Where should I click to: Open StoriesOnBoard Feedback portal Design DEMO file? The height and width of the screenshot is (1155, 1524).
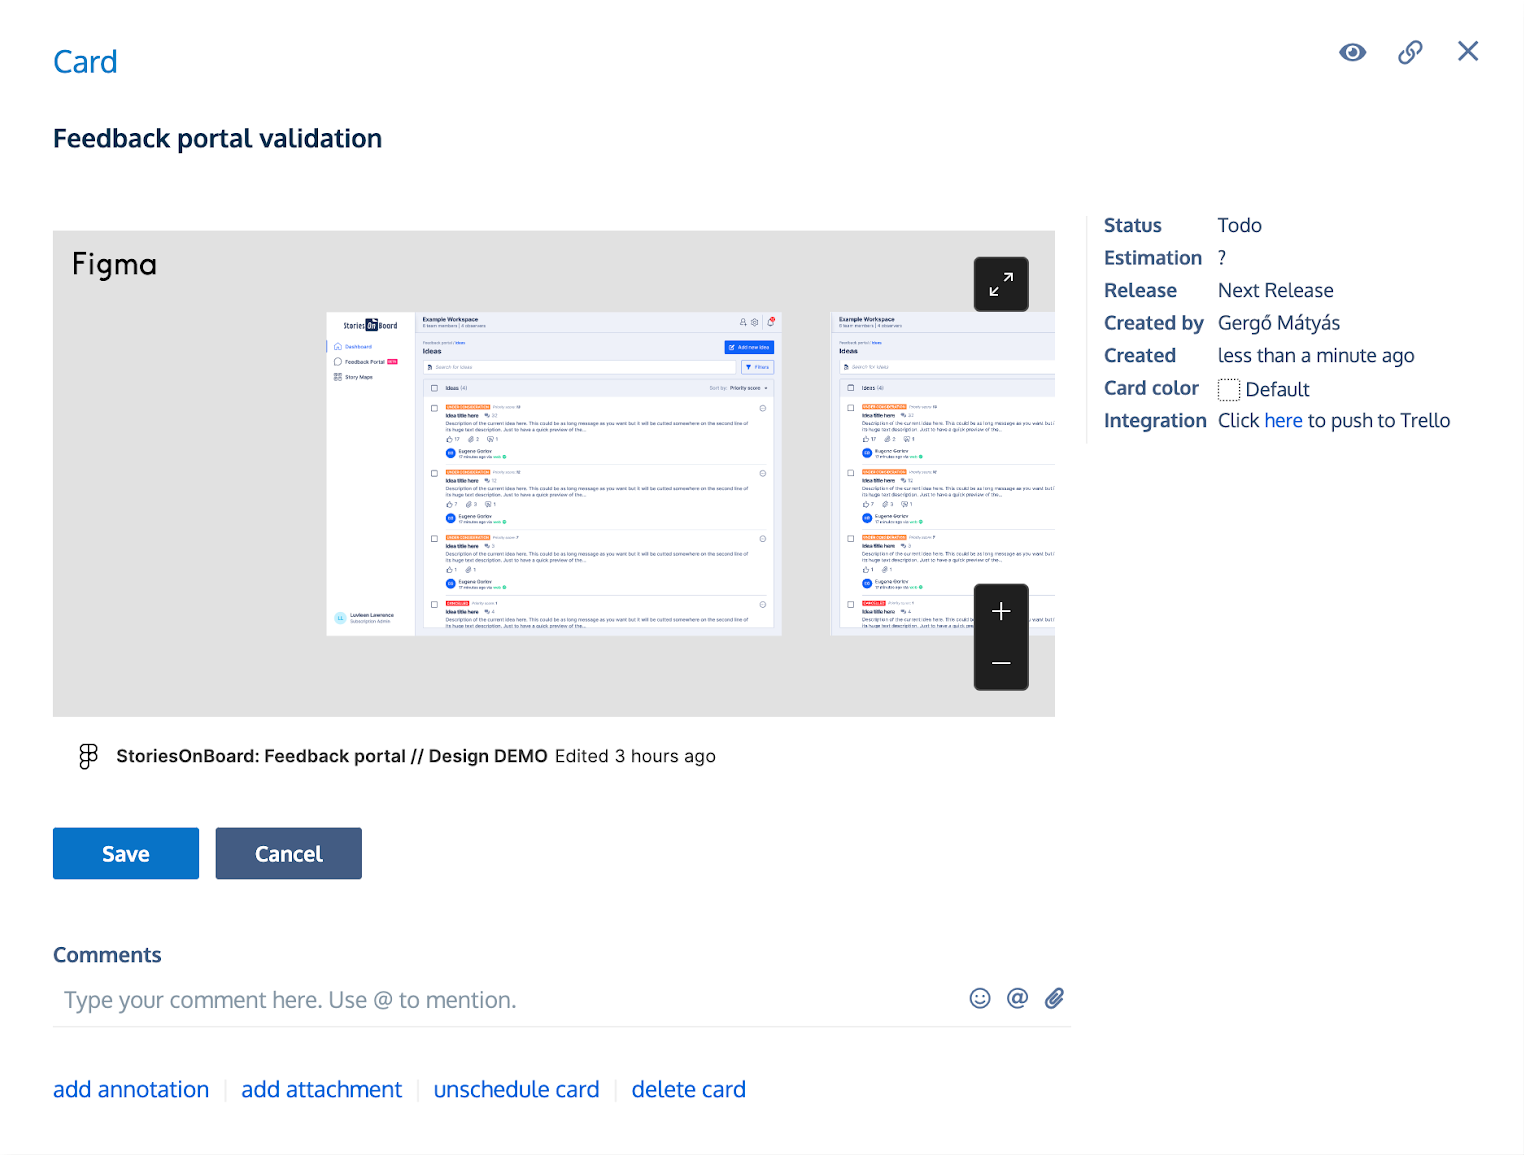[x=332, y=756]
